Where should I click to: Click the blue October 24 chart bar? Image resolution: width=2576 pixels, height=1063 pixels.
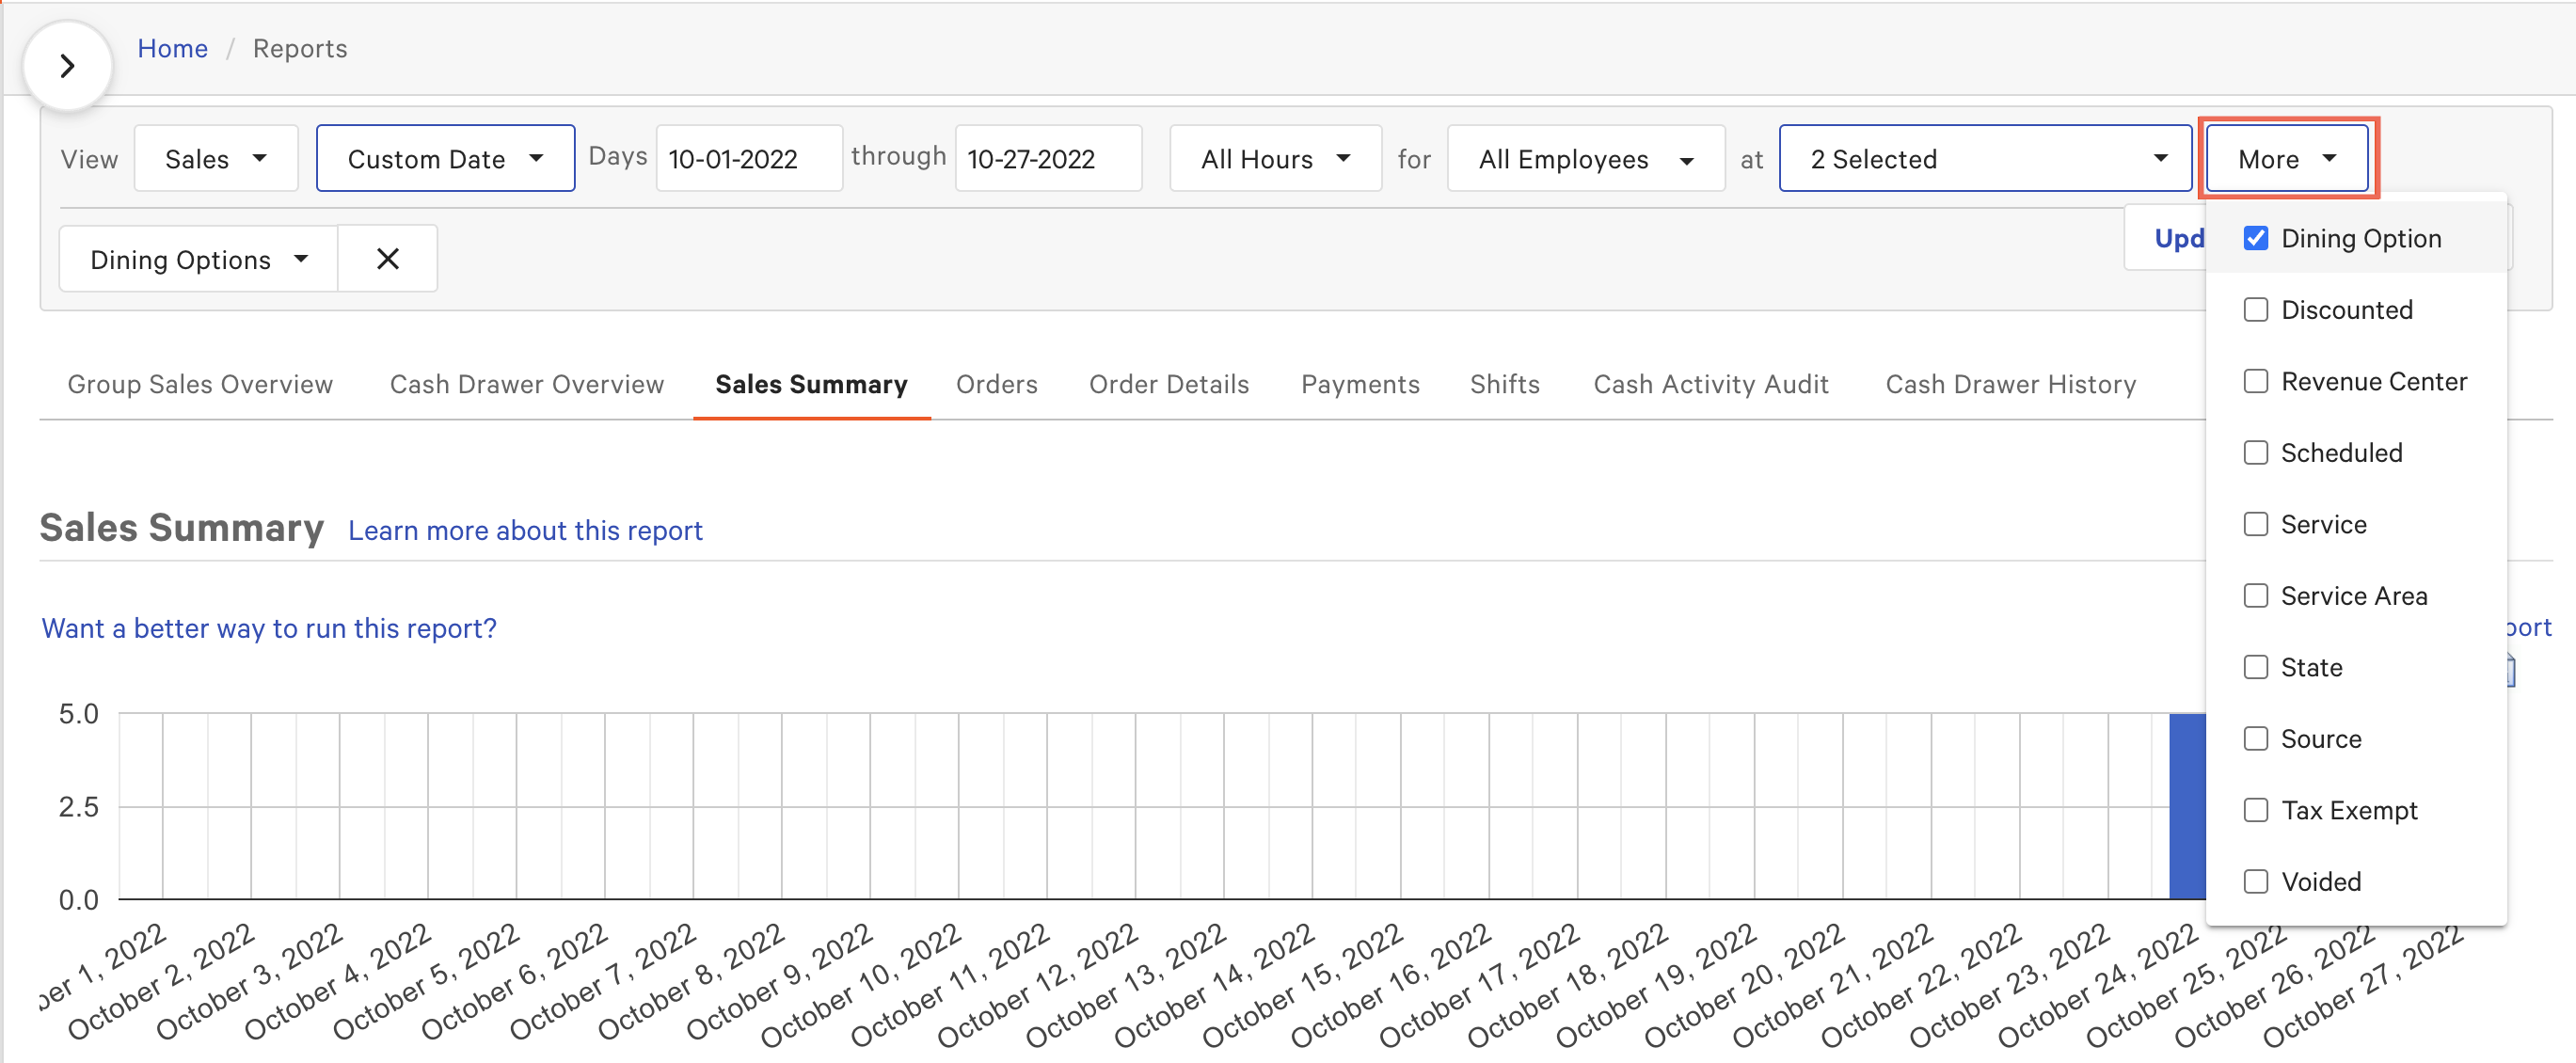pos(2186,806)
